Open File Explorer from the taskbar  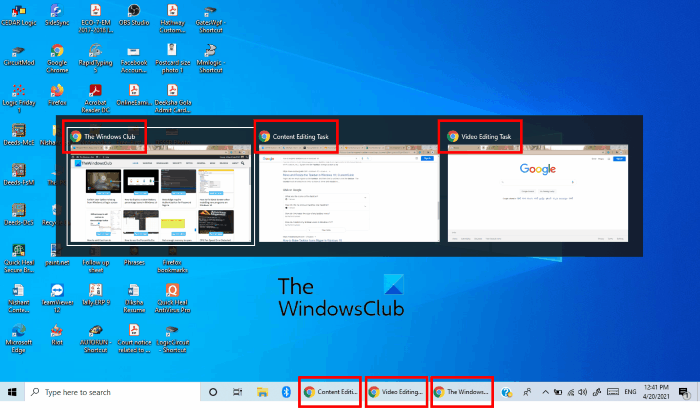tap(262, 392)
